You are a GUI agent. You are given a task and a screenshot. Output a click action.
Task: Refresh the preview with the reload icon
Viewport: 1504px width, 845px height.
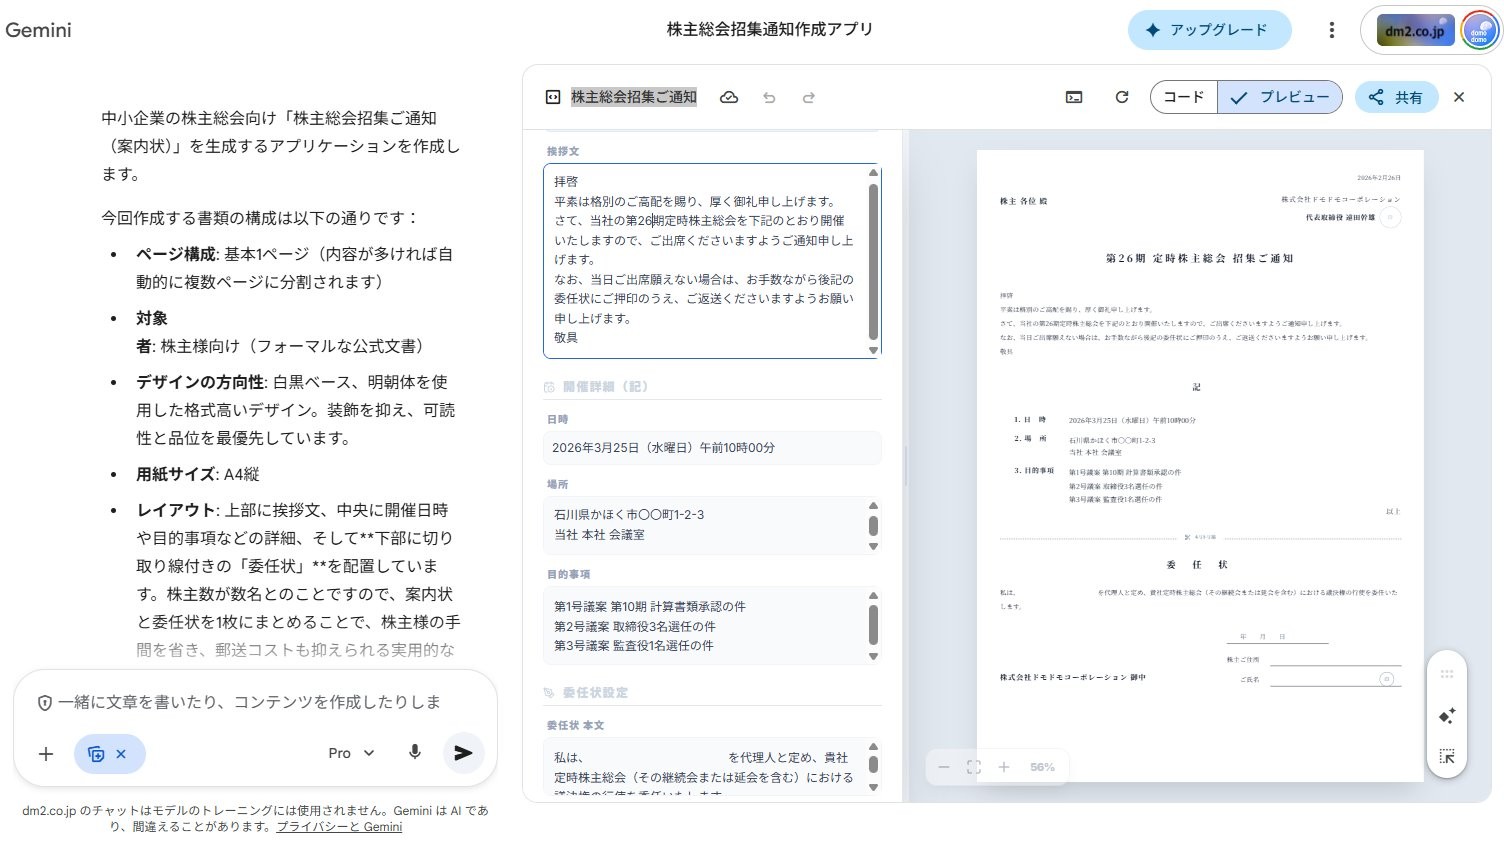pos(1122,97)
